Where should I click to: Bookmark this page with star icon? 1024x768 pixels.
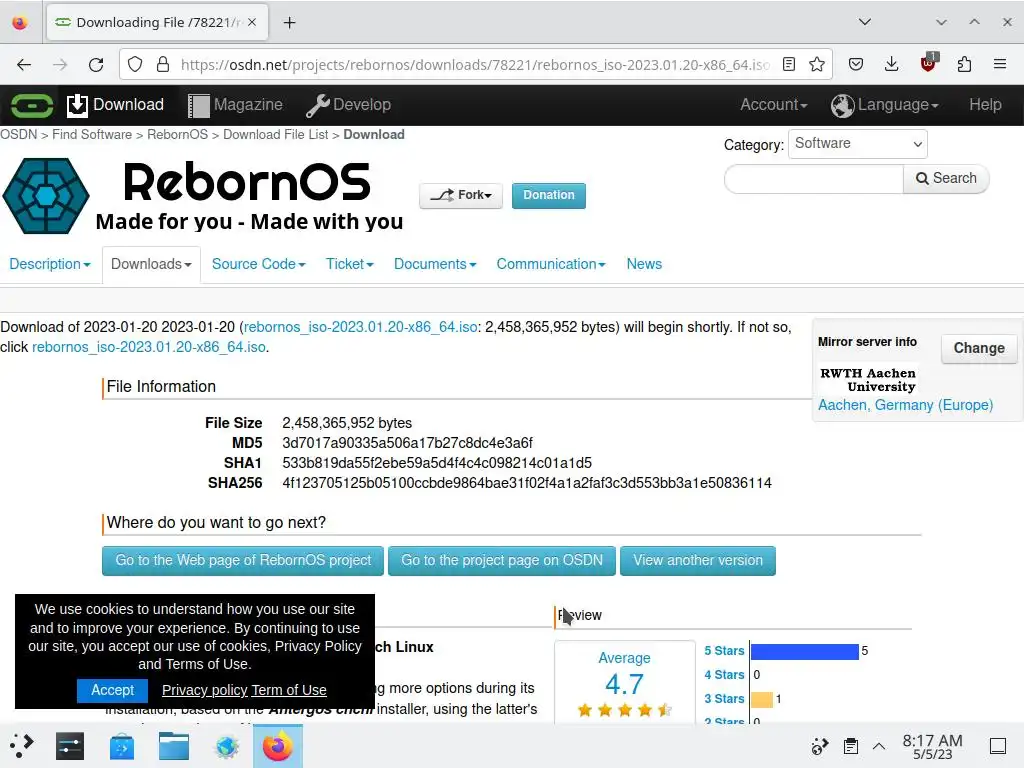point(816,64)
